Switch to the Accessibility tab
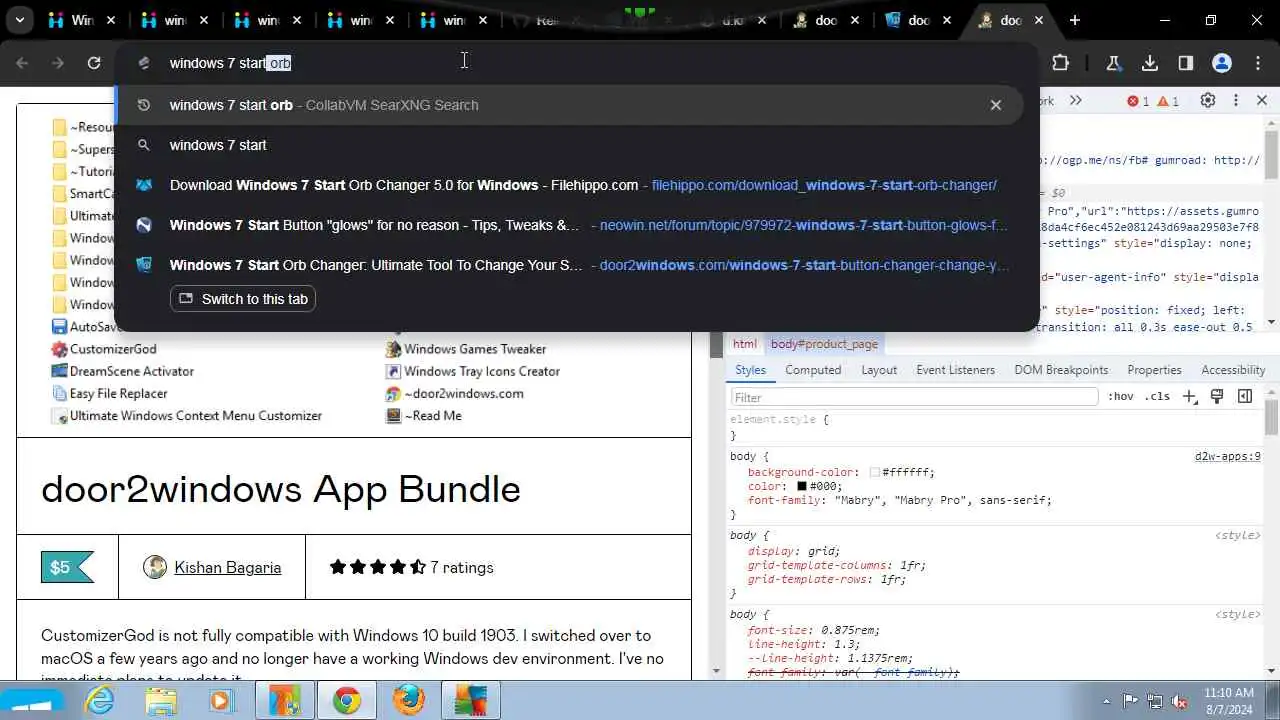 pos(1233,370)
